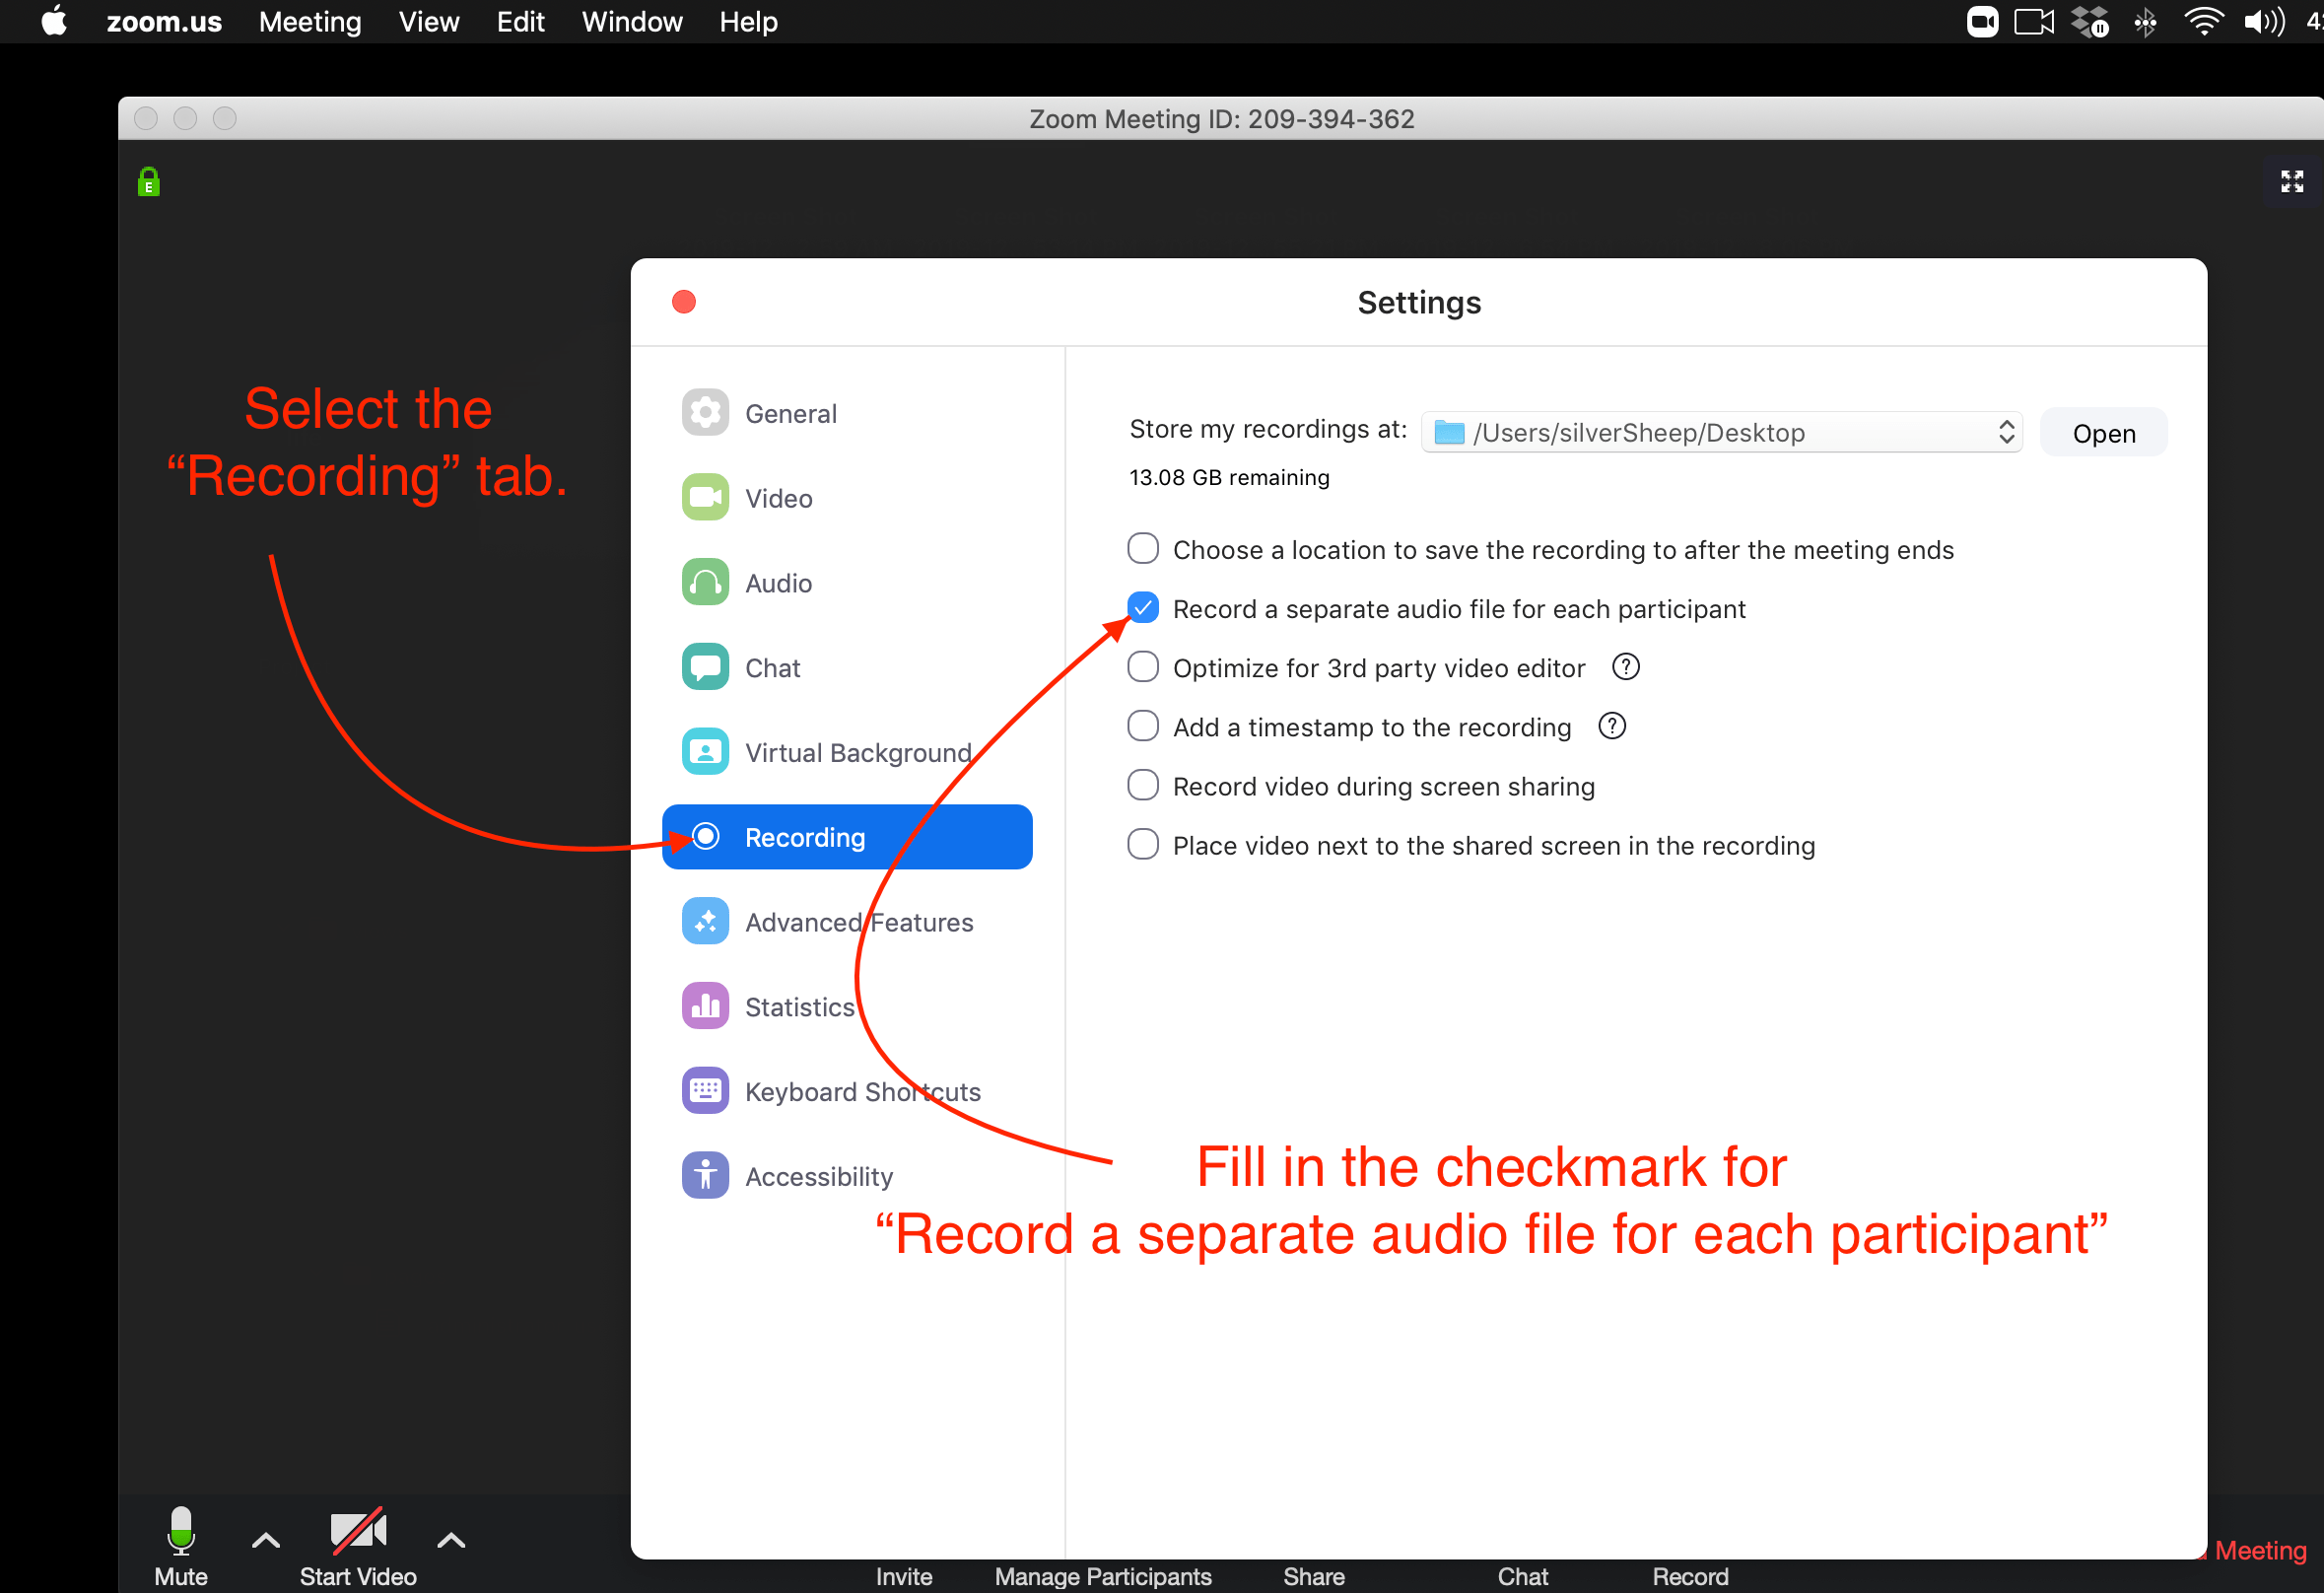Select the Chat settings icon
The height and width of the screenshot is (1593, 2324).
705,666
